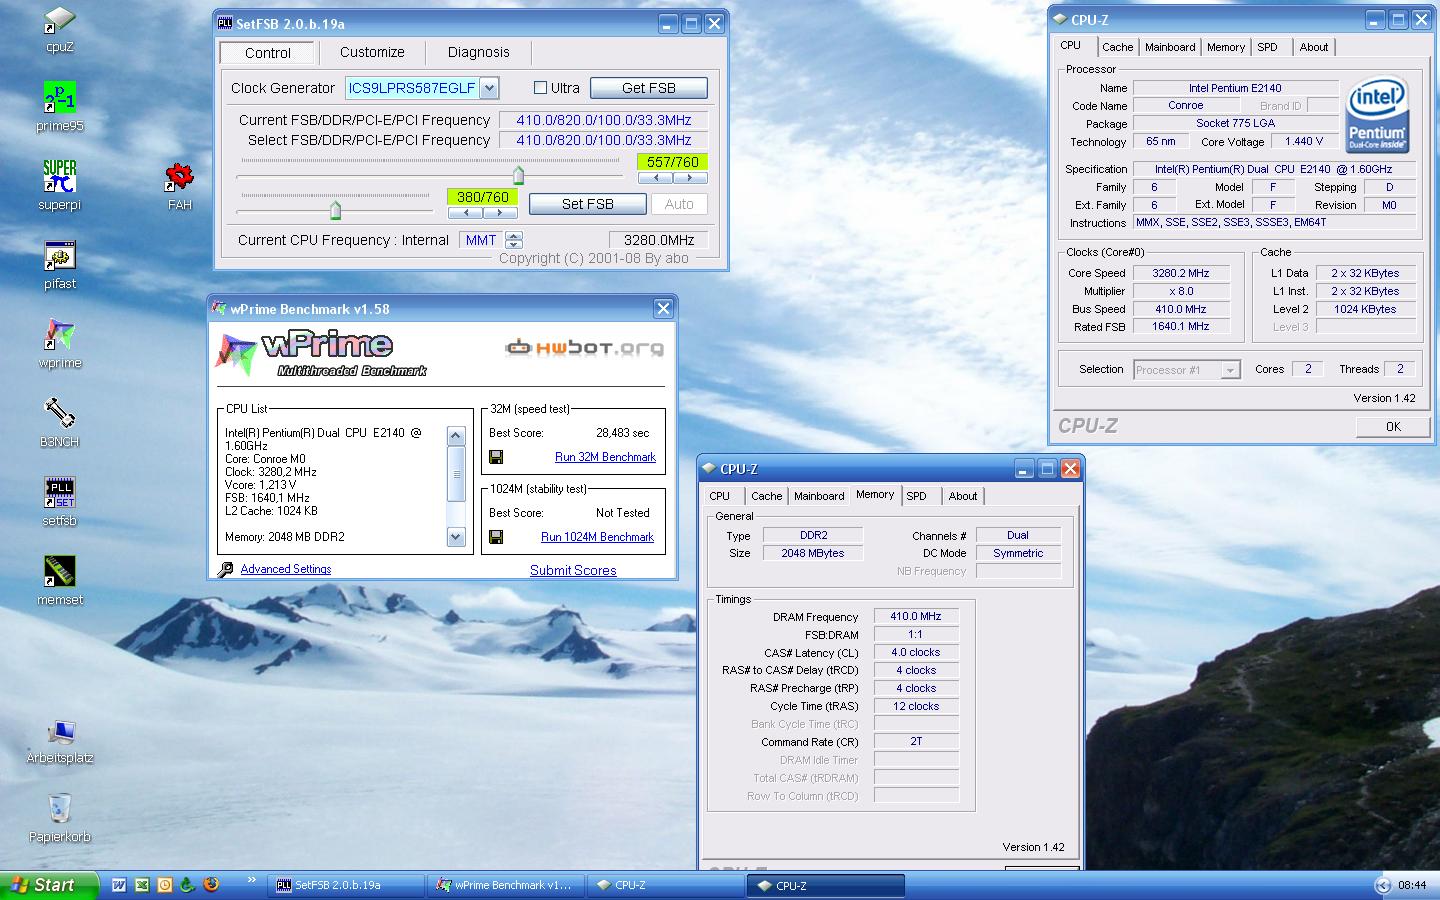Screen dimensions: 1440x900
Task: Open Advanced Settings link in wPrime
Action: [286, 569]
